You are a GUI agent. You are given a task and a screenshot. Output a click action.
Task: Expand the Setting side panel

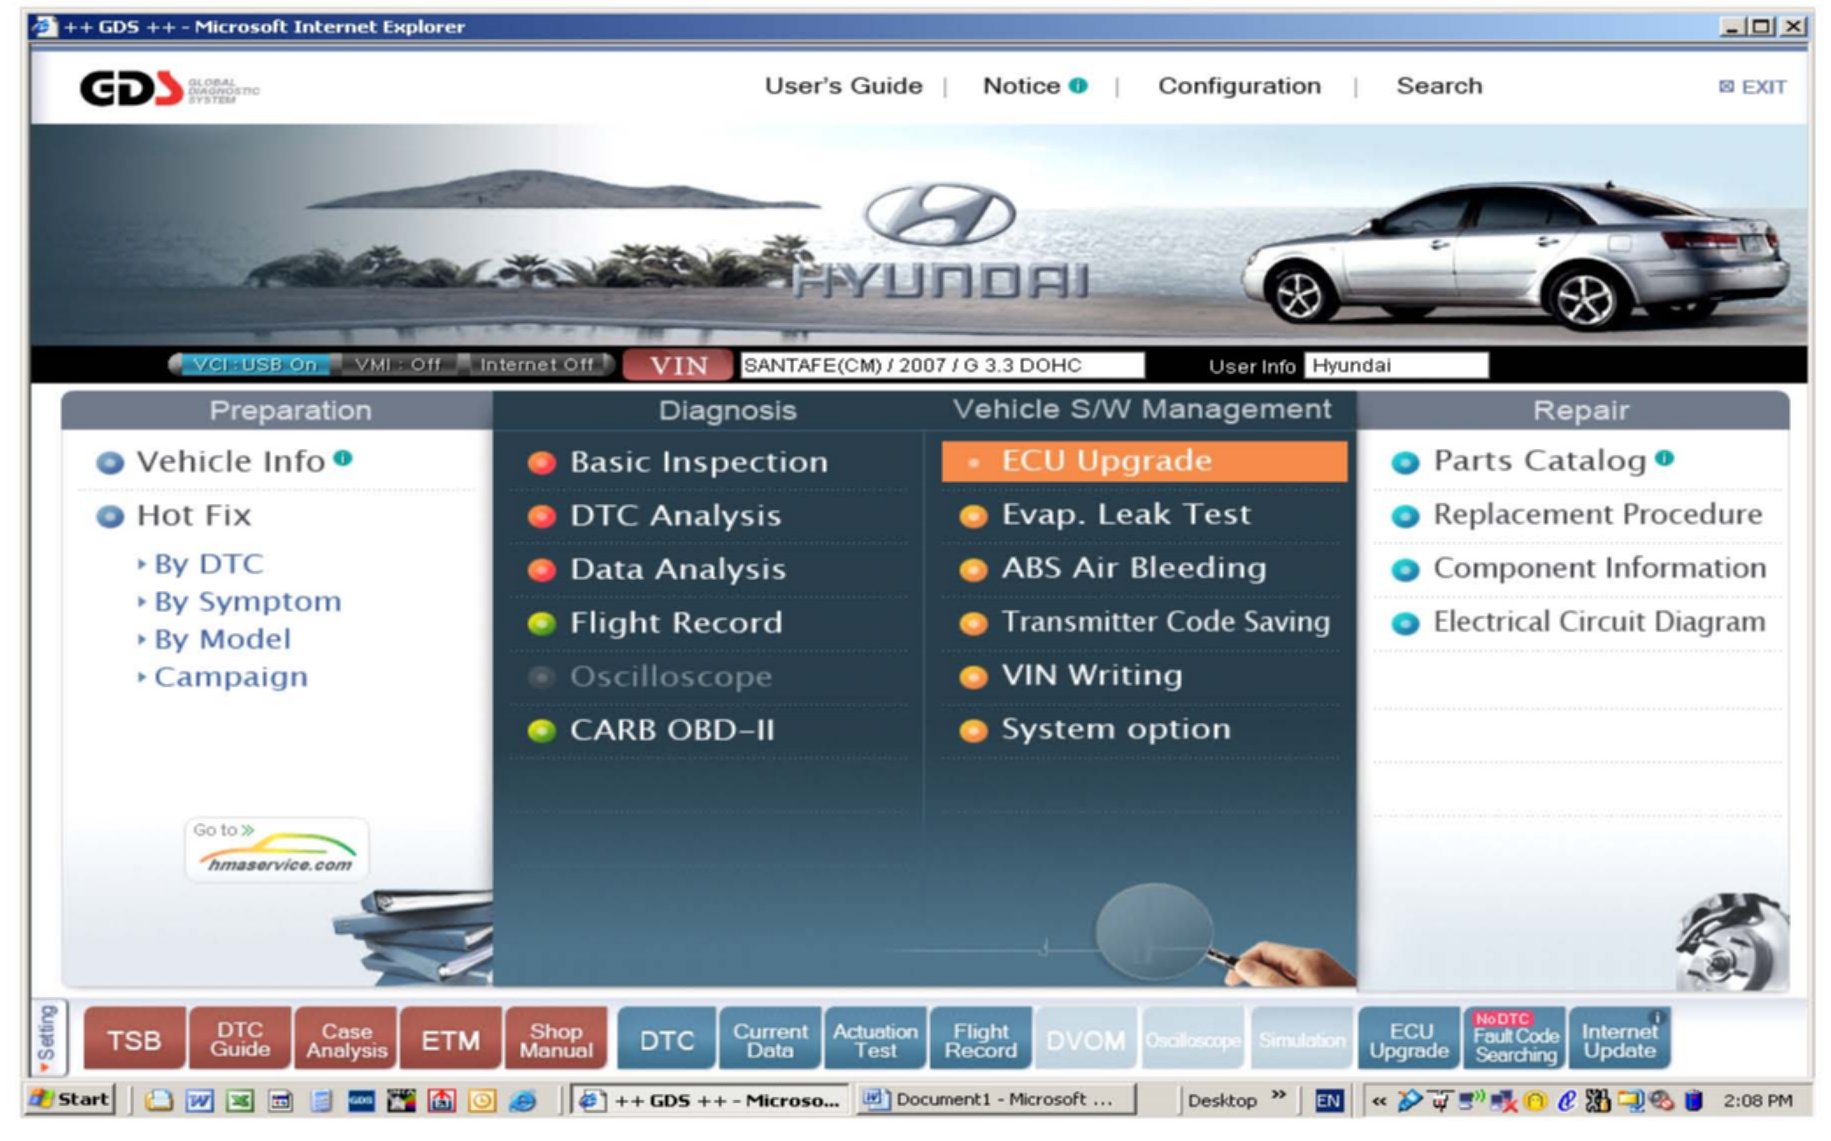(47, 1038)
